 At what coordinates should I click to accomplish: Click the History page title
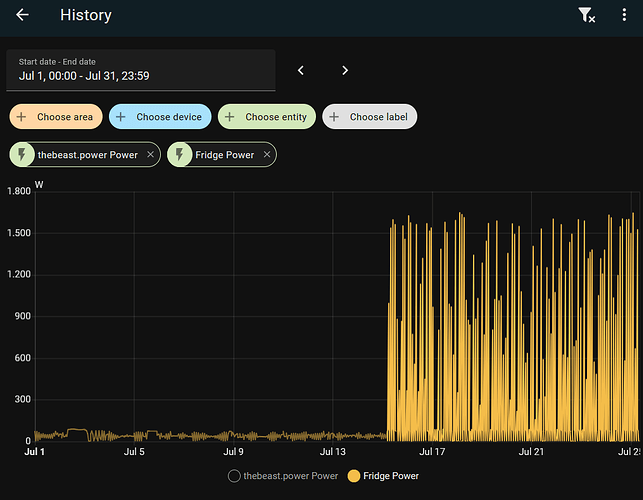pos(86,15)
